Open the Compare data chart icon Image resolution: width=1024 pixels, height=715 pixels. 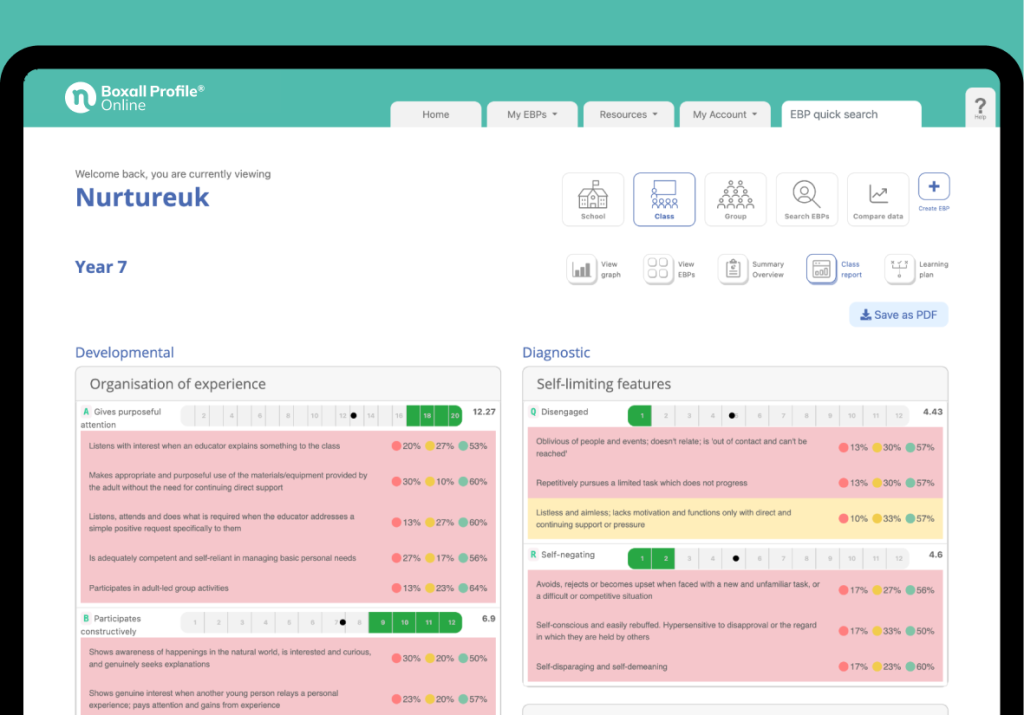coord(877,199)
